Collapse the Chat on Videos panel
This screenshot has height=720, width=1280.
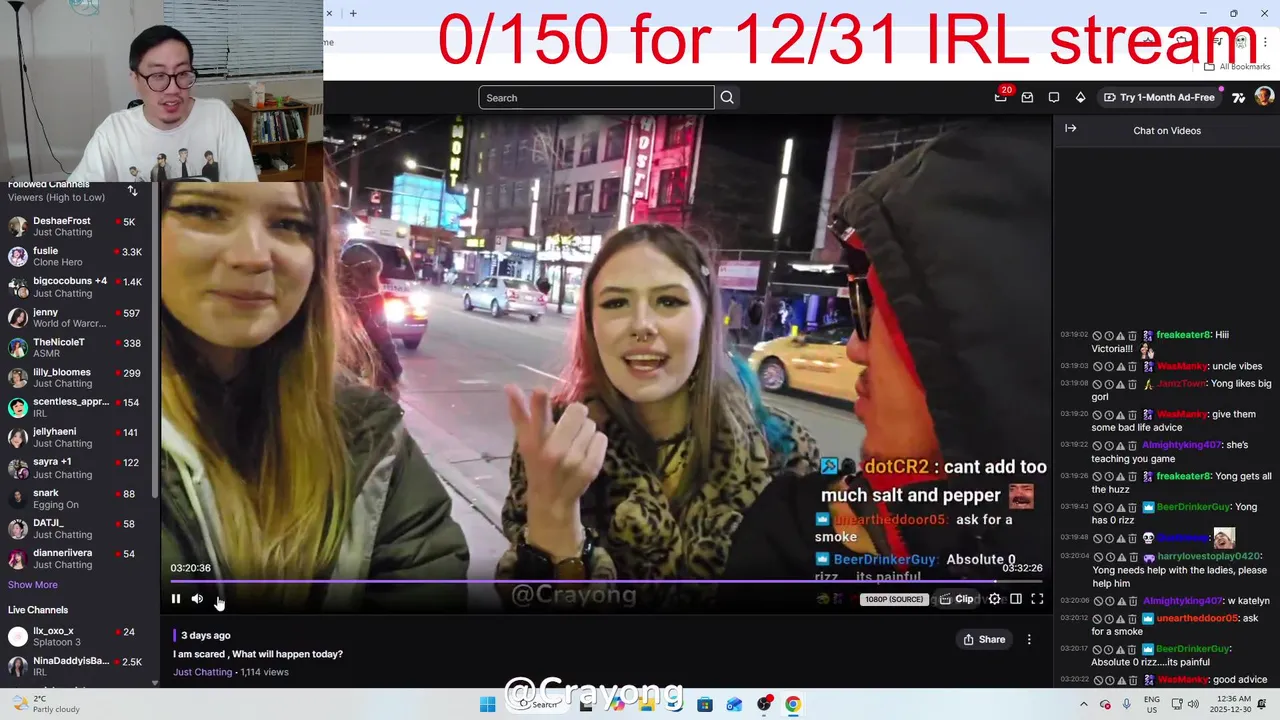click(1070, 129)
